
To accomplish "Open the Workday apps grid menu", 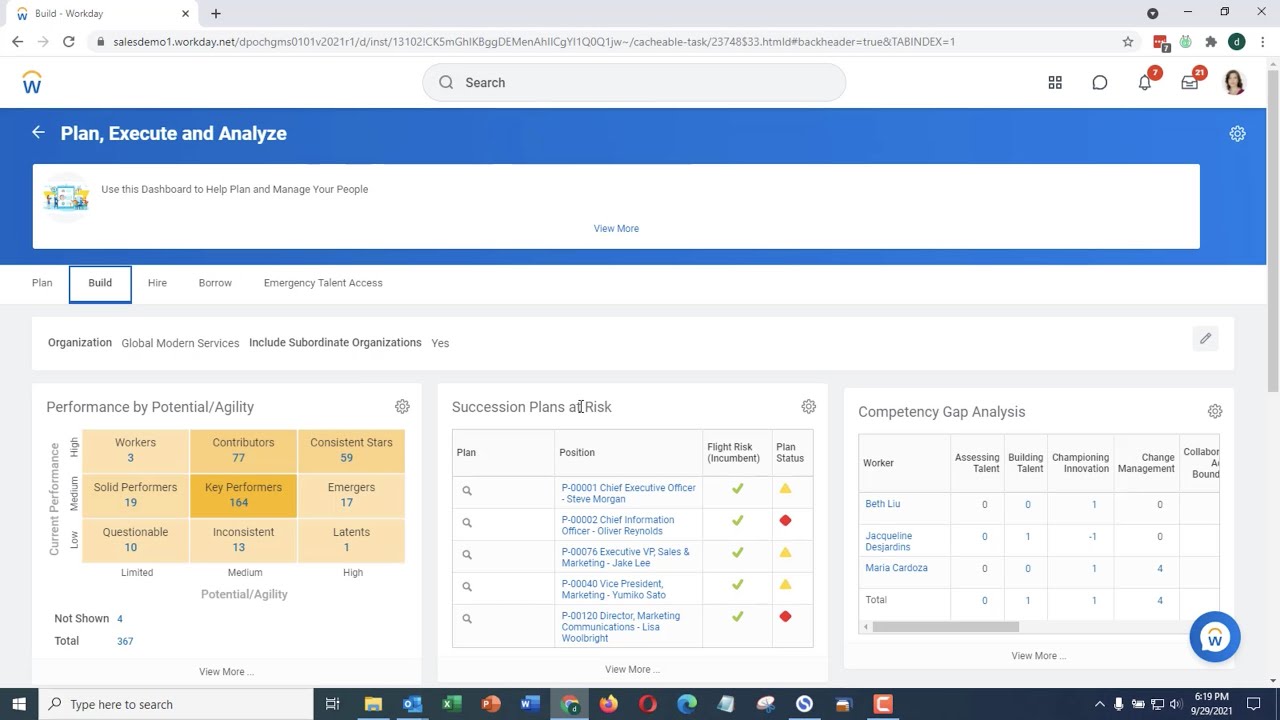I will coord(1055,83).
